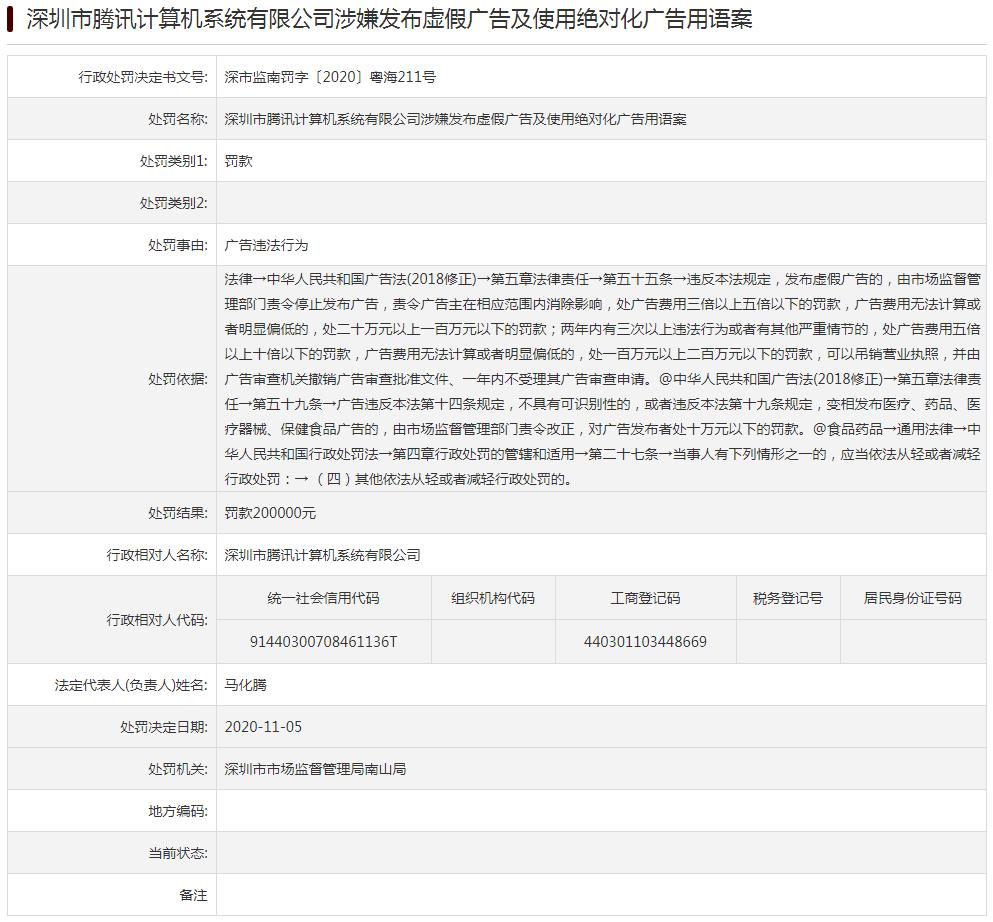The image size is (993, 922).
Task: Click the 处罚名称 value text
Action: [455, 119]
